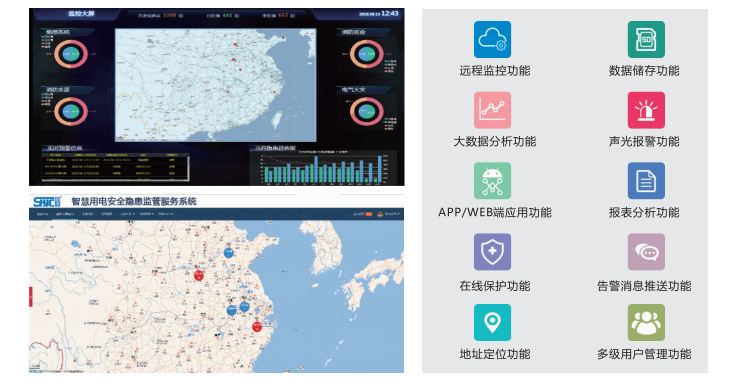Click the red alert count badge in navbar

tap(369, 214)
